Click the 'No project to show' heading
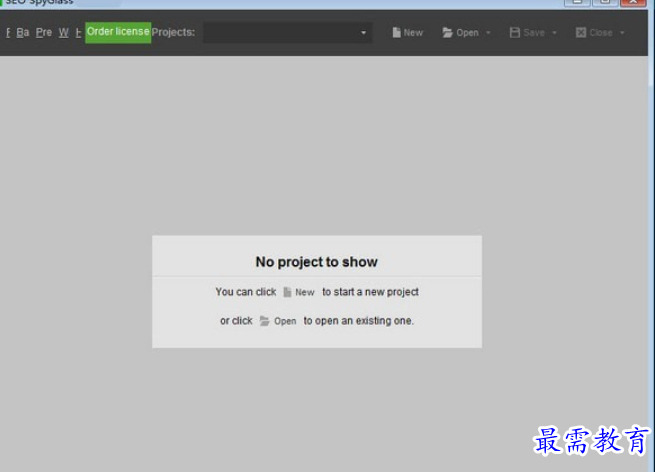 pyautogui.click(x=317, y=262)
